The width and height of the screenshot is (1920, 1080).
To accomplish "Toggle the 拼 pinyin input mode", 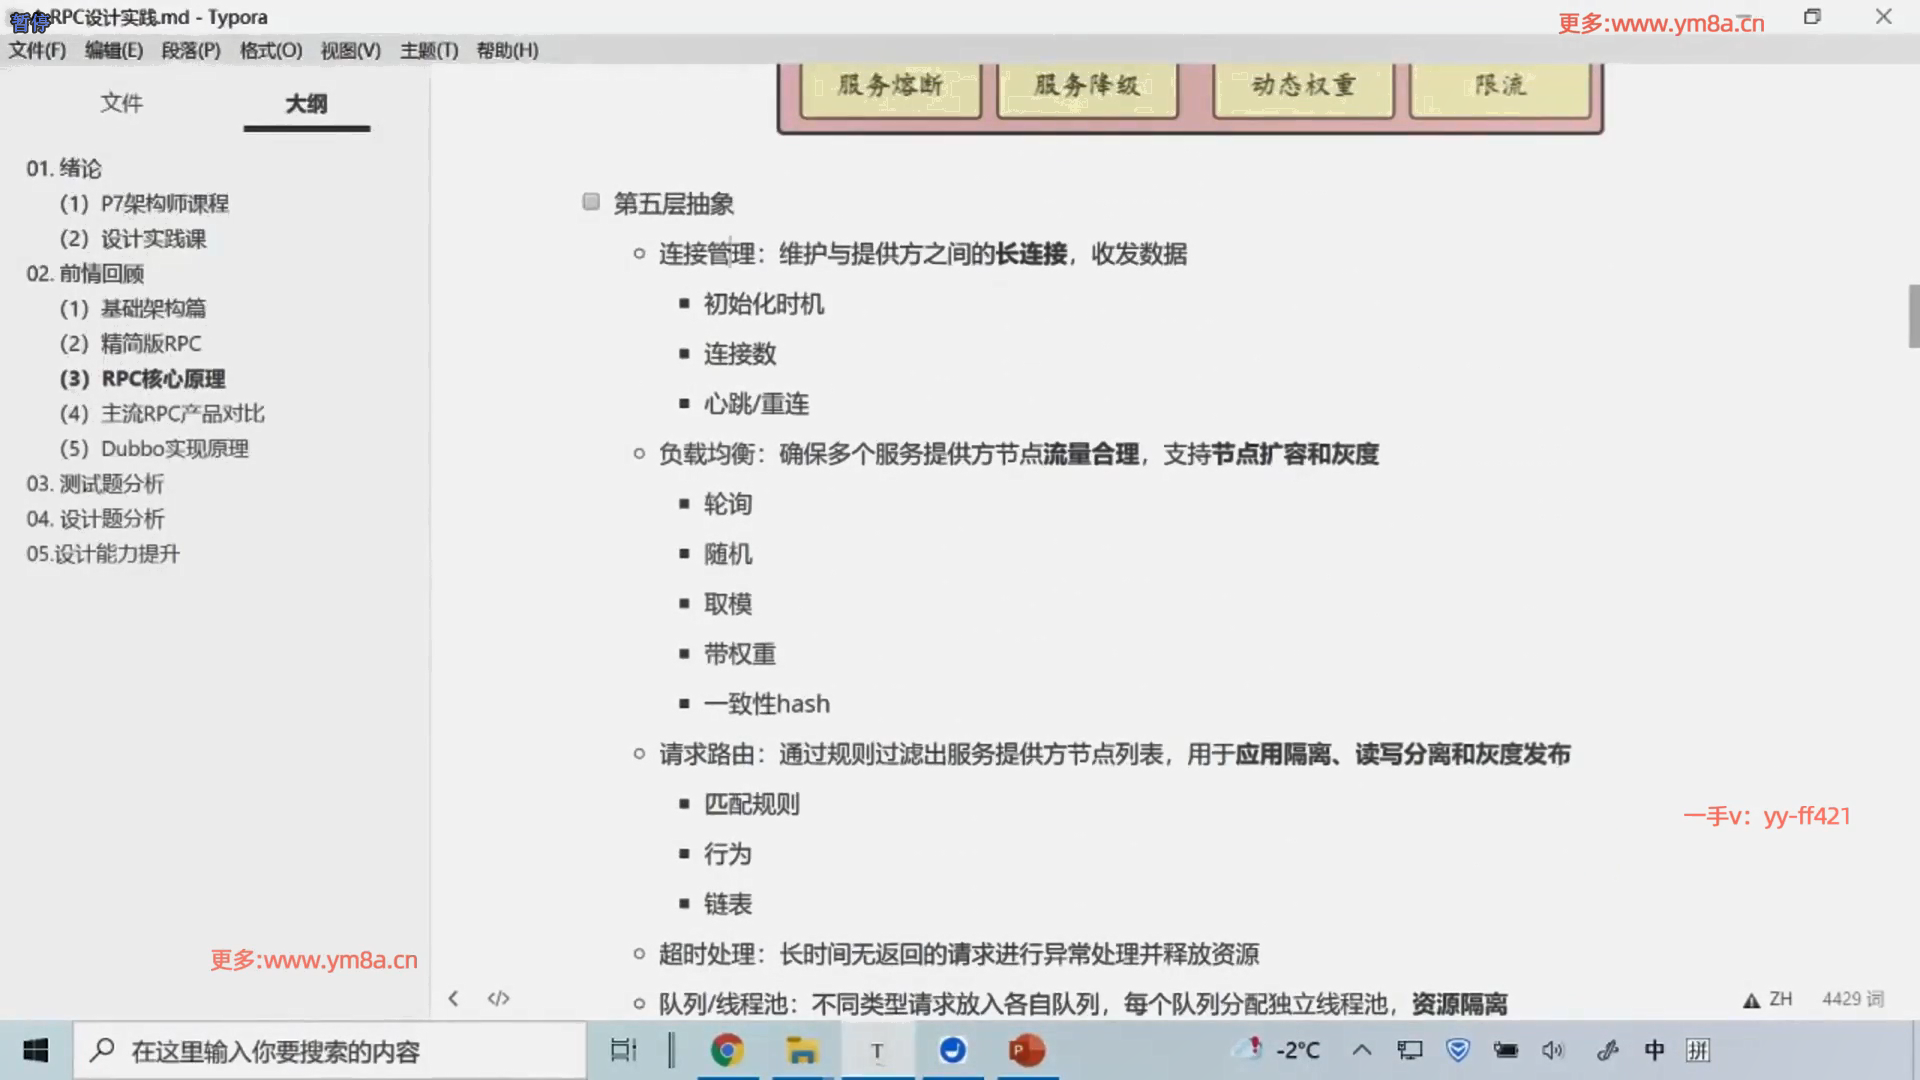I will tap(1698, 1050).
